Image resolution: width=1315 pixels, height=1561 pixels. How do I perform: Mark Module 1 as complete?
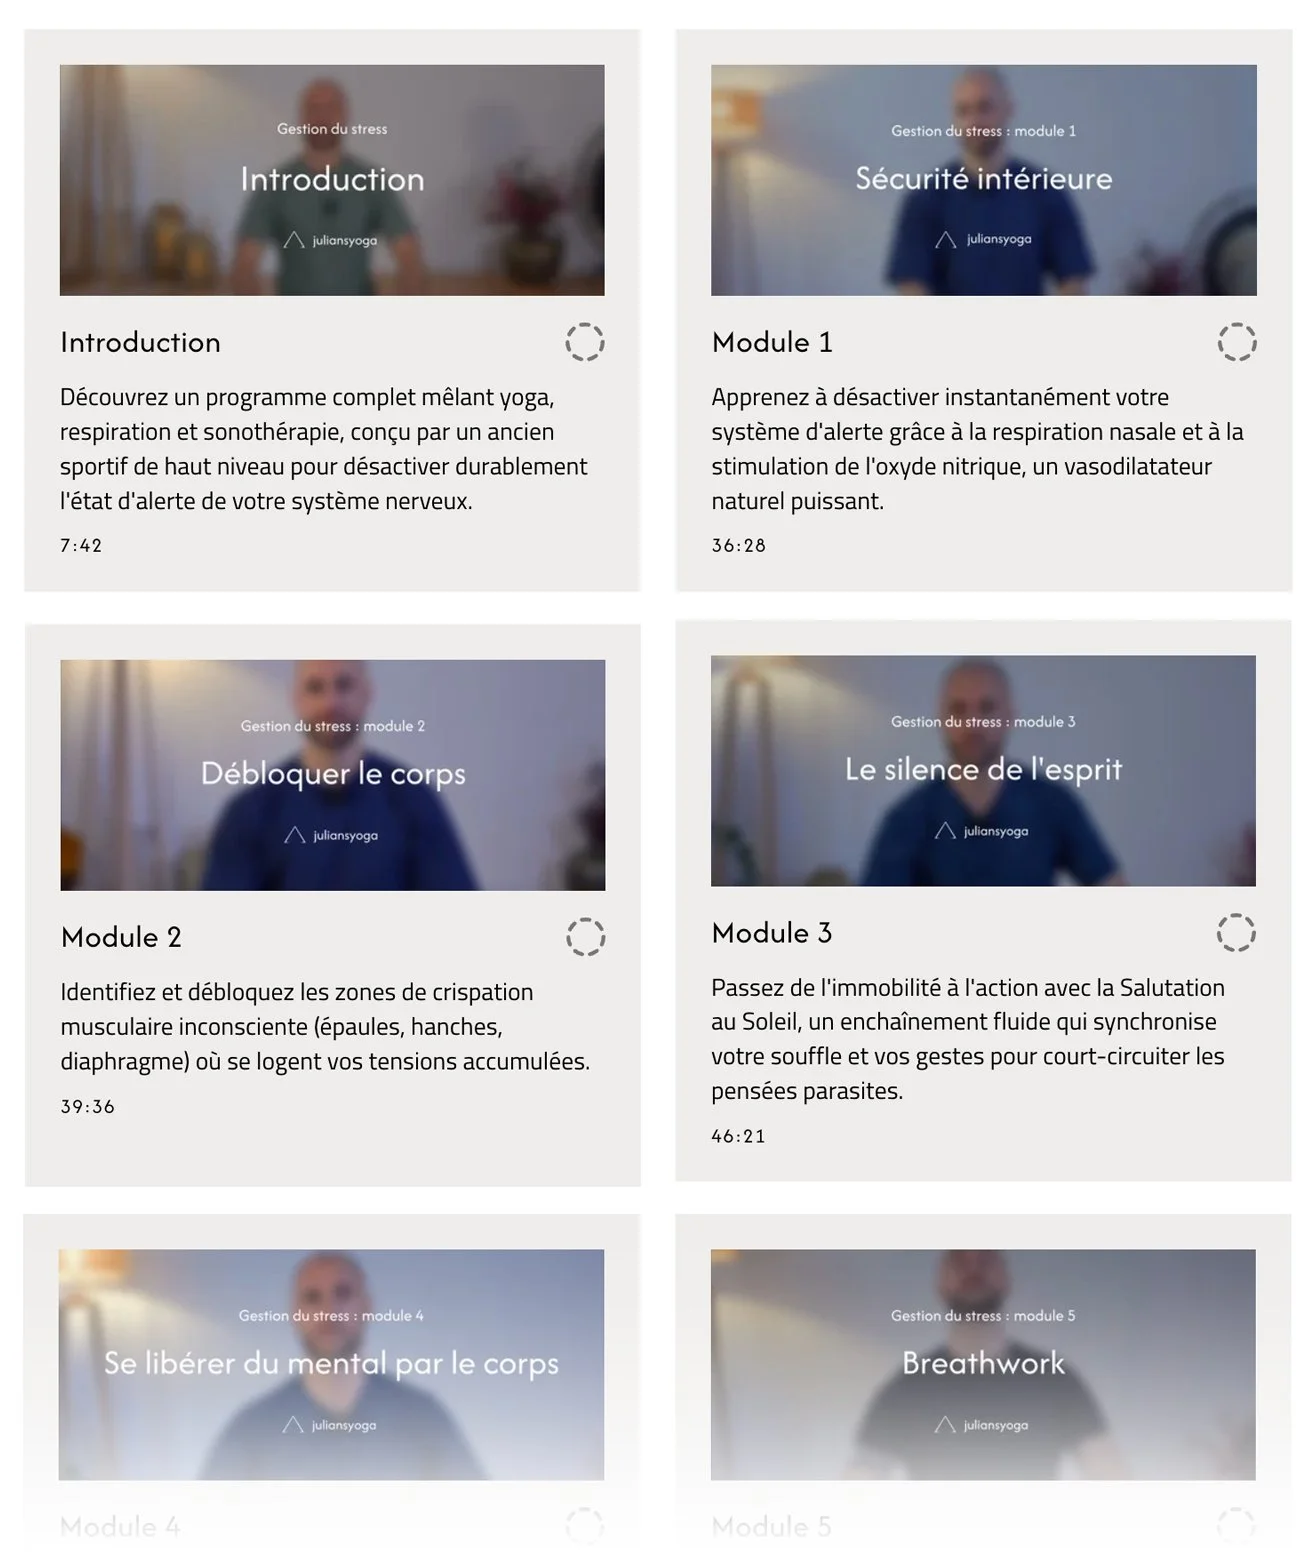tap(1237, 342)
